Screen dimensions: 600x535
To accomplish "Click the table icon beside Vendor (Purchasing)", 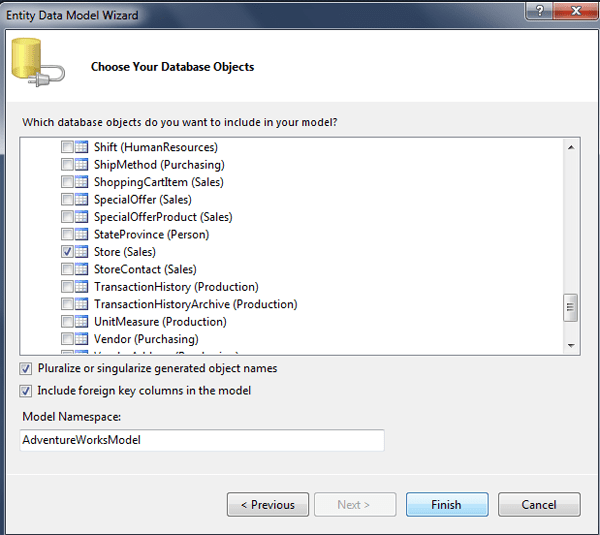I will 81,339.
